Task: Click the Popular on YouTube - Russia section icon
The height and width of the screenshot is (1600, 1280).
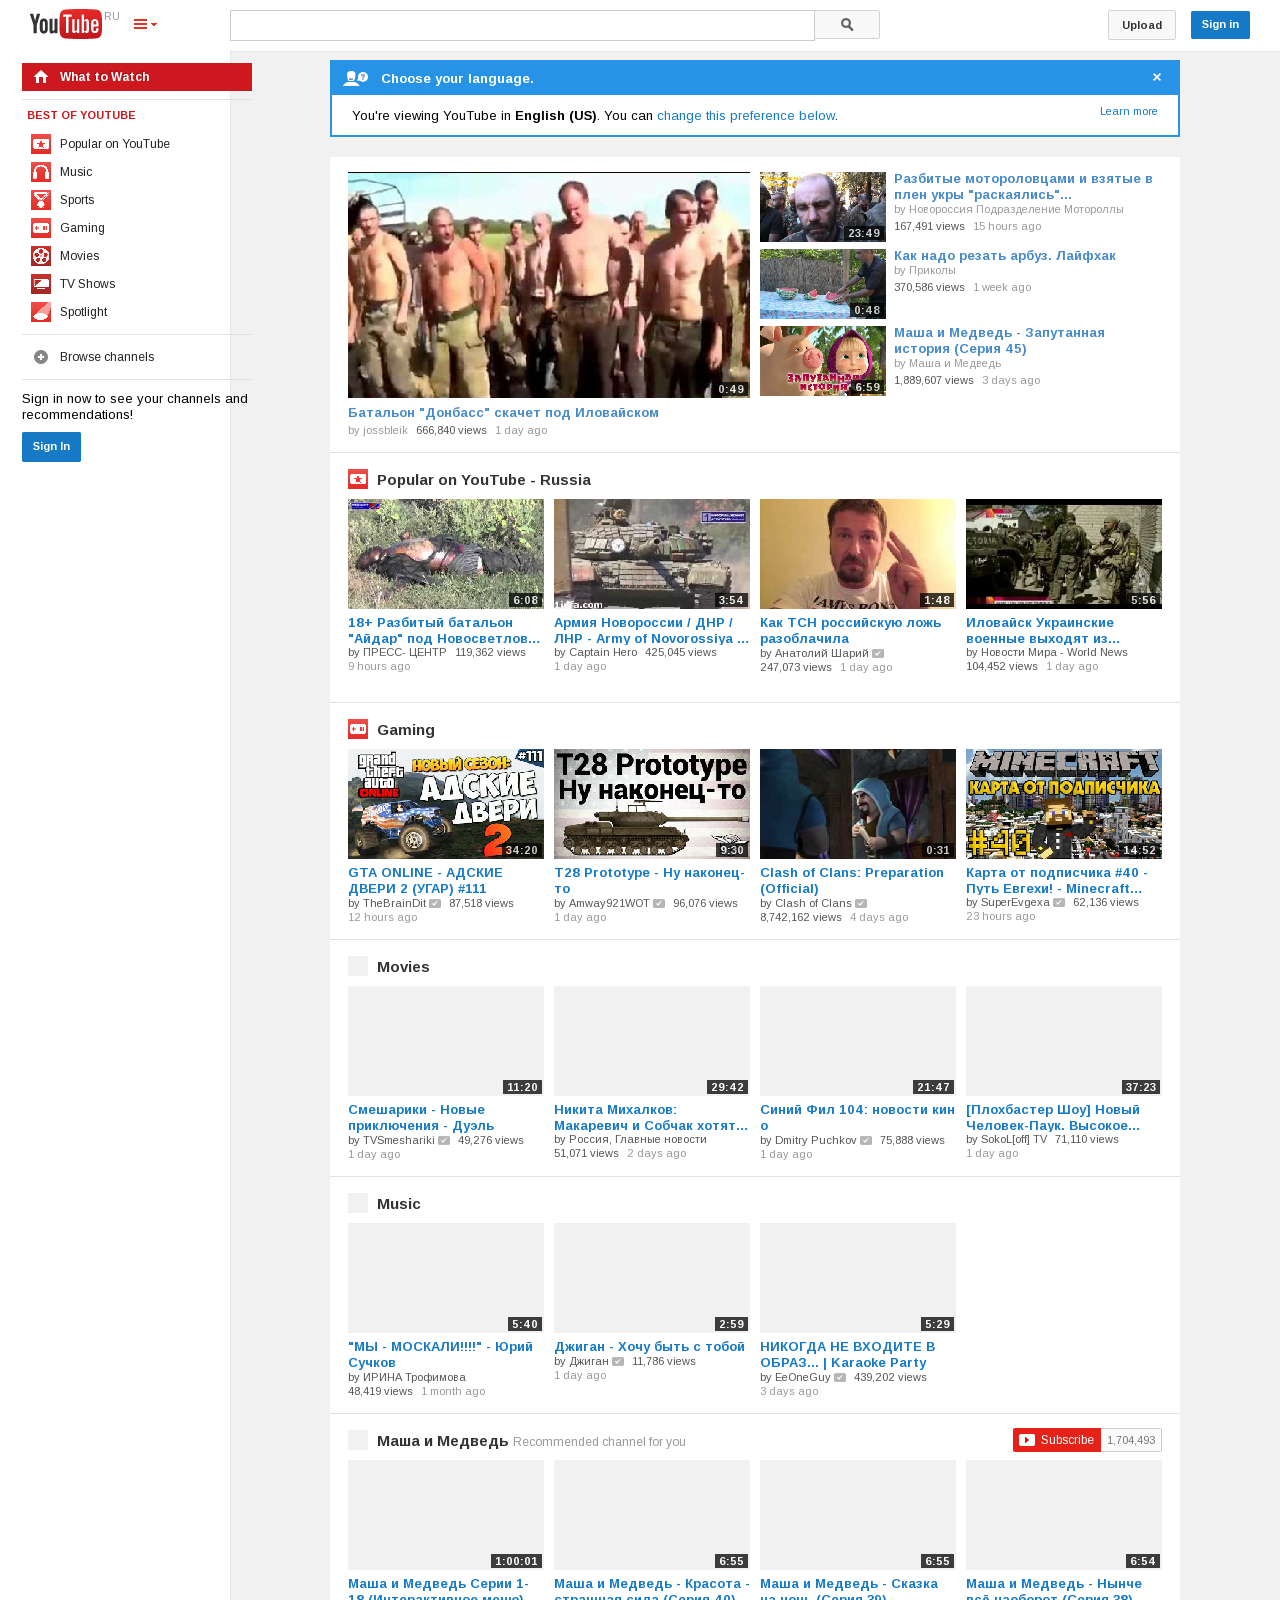Action: pos(358,479)
